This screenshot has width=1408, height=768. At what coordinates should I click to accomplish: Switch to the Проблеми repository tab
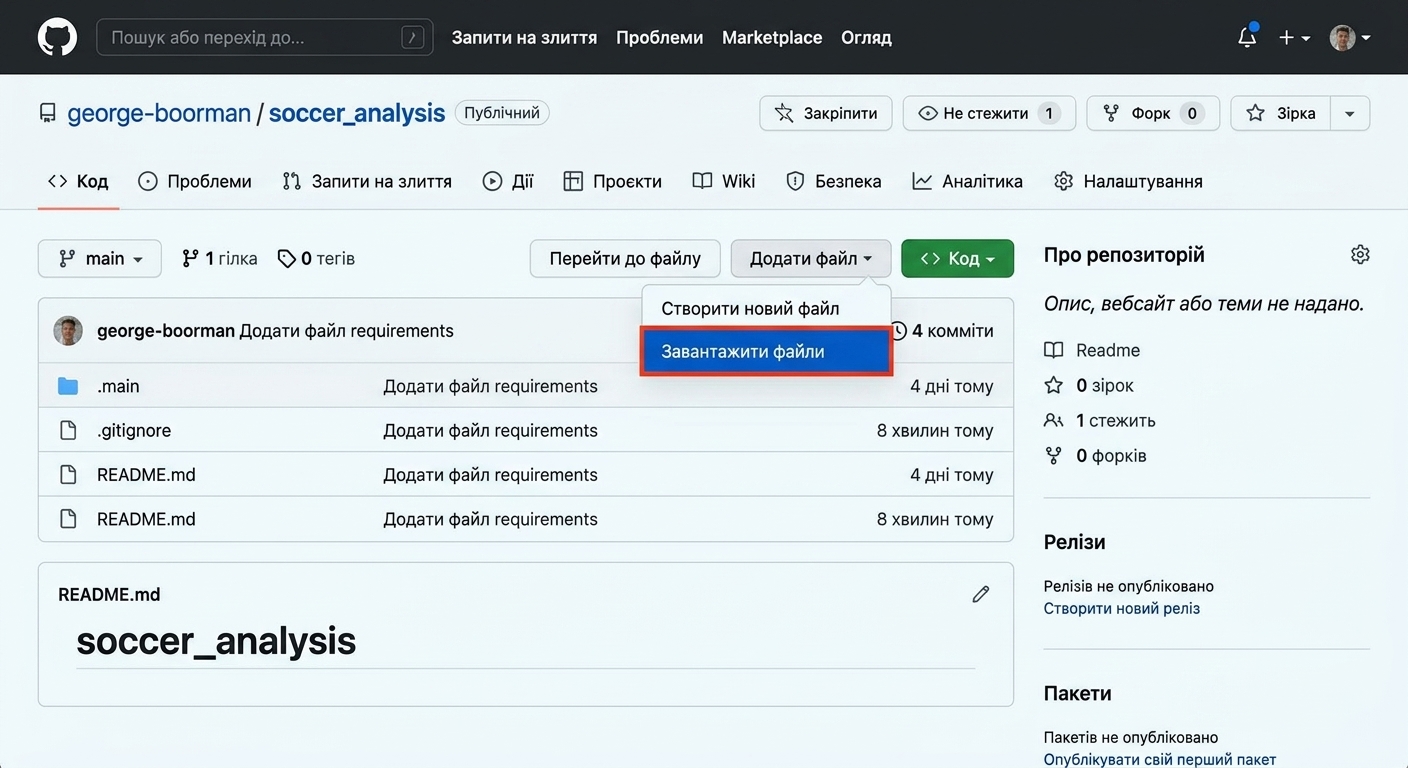195,181
